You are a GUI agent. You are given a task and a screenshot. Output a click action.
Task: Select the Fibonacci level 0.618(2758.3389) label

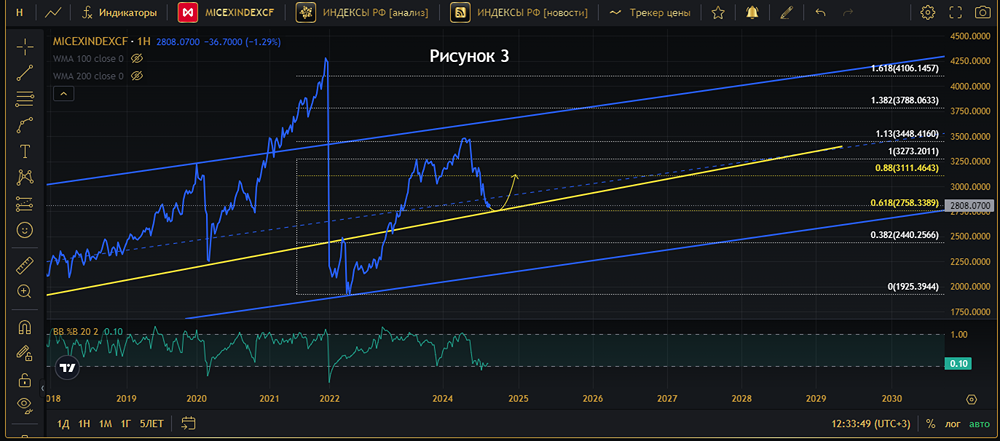[904, 203]
